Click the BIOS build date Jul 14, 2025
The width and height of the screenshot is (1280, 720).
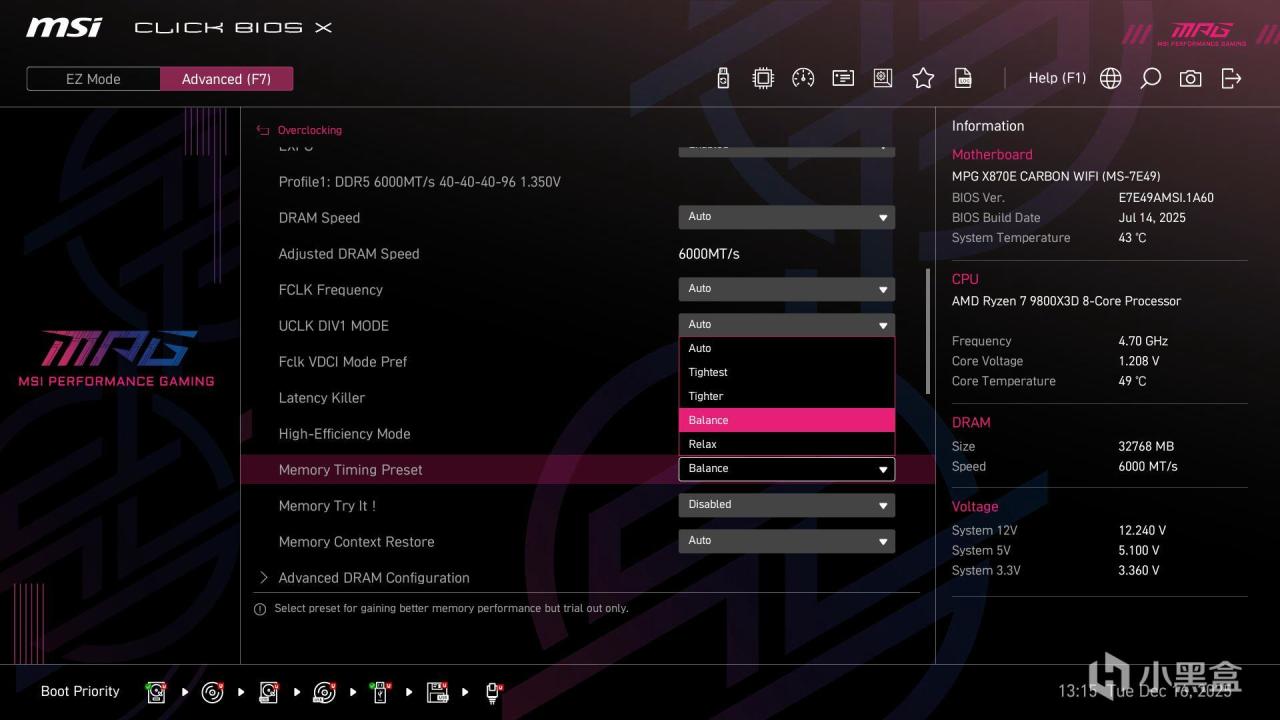click(1152, 218)
